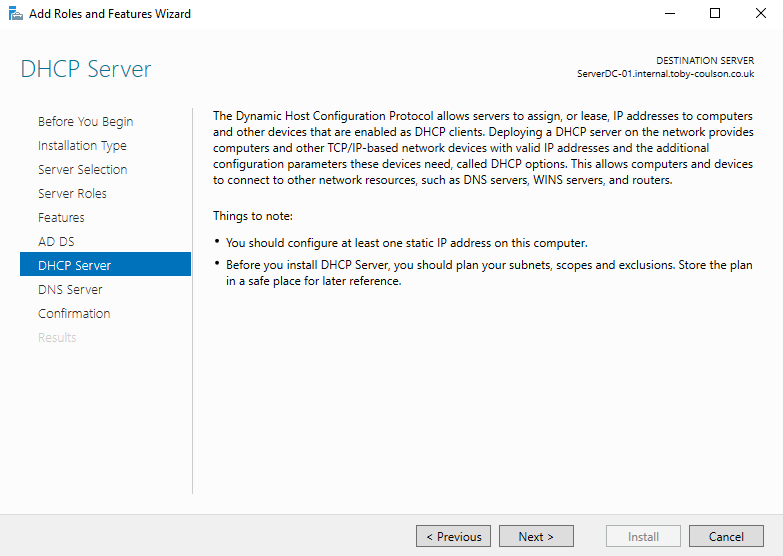Image resolution: width=783 pixels, height=556 pixels.
Task: Select the highlighted DHCP Server step
Action: click(x=75, y=266)
